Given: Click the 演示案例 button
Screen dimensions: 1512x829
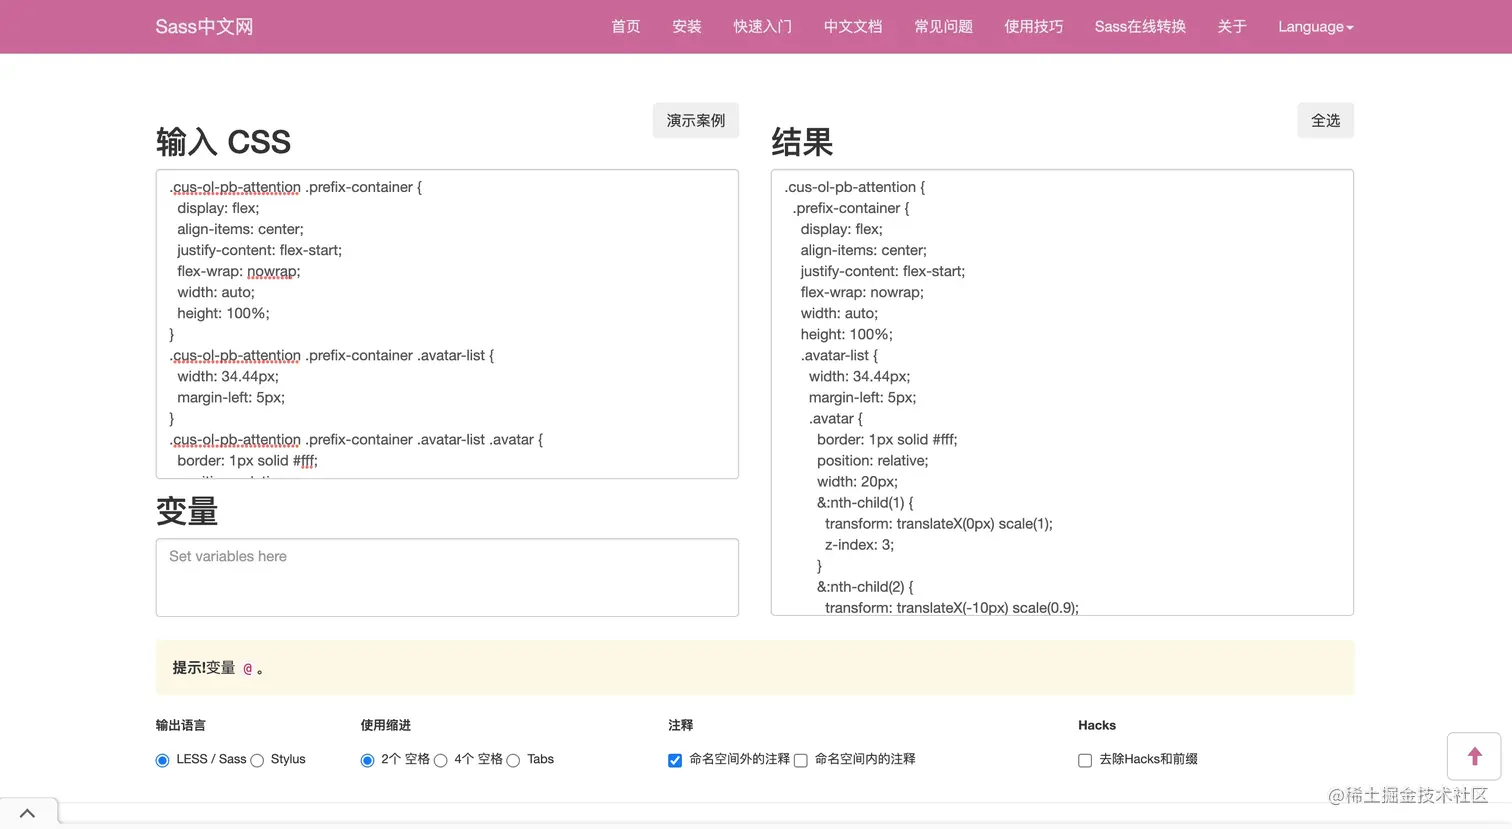Looking at the screenshot, I should click(696, 120).
